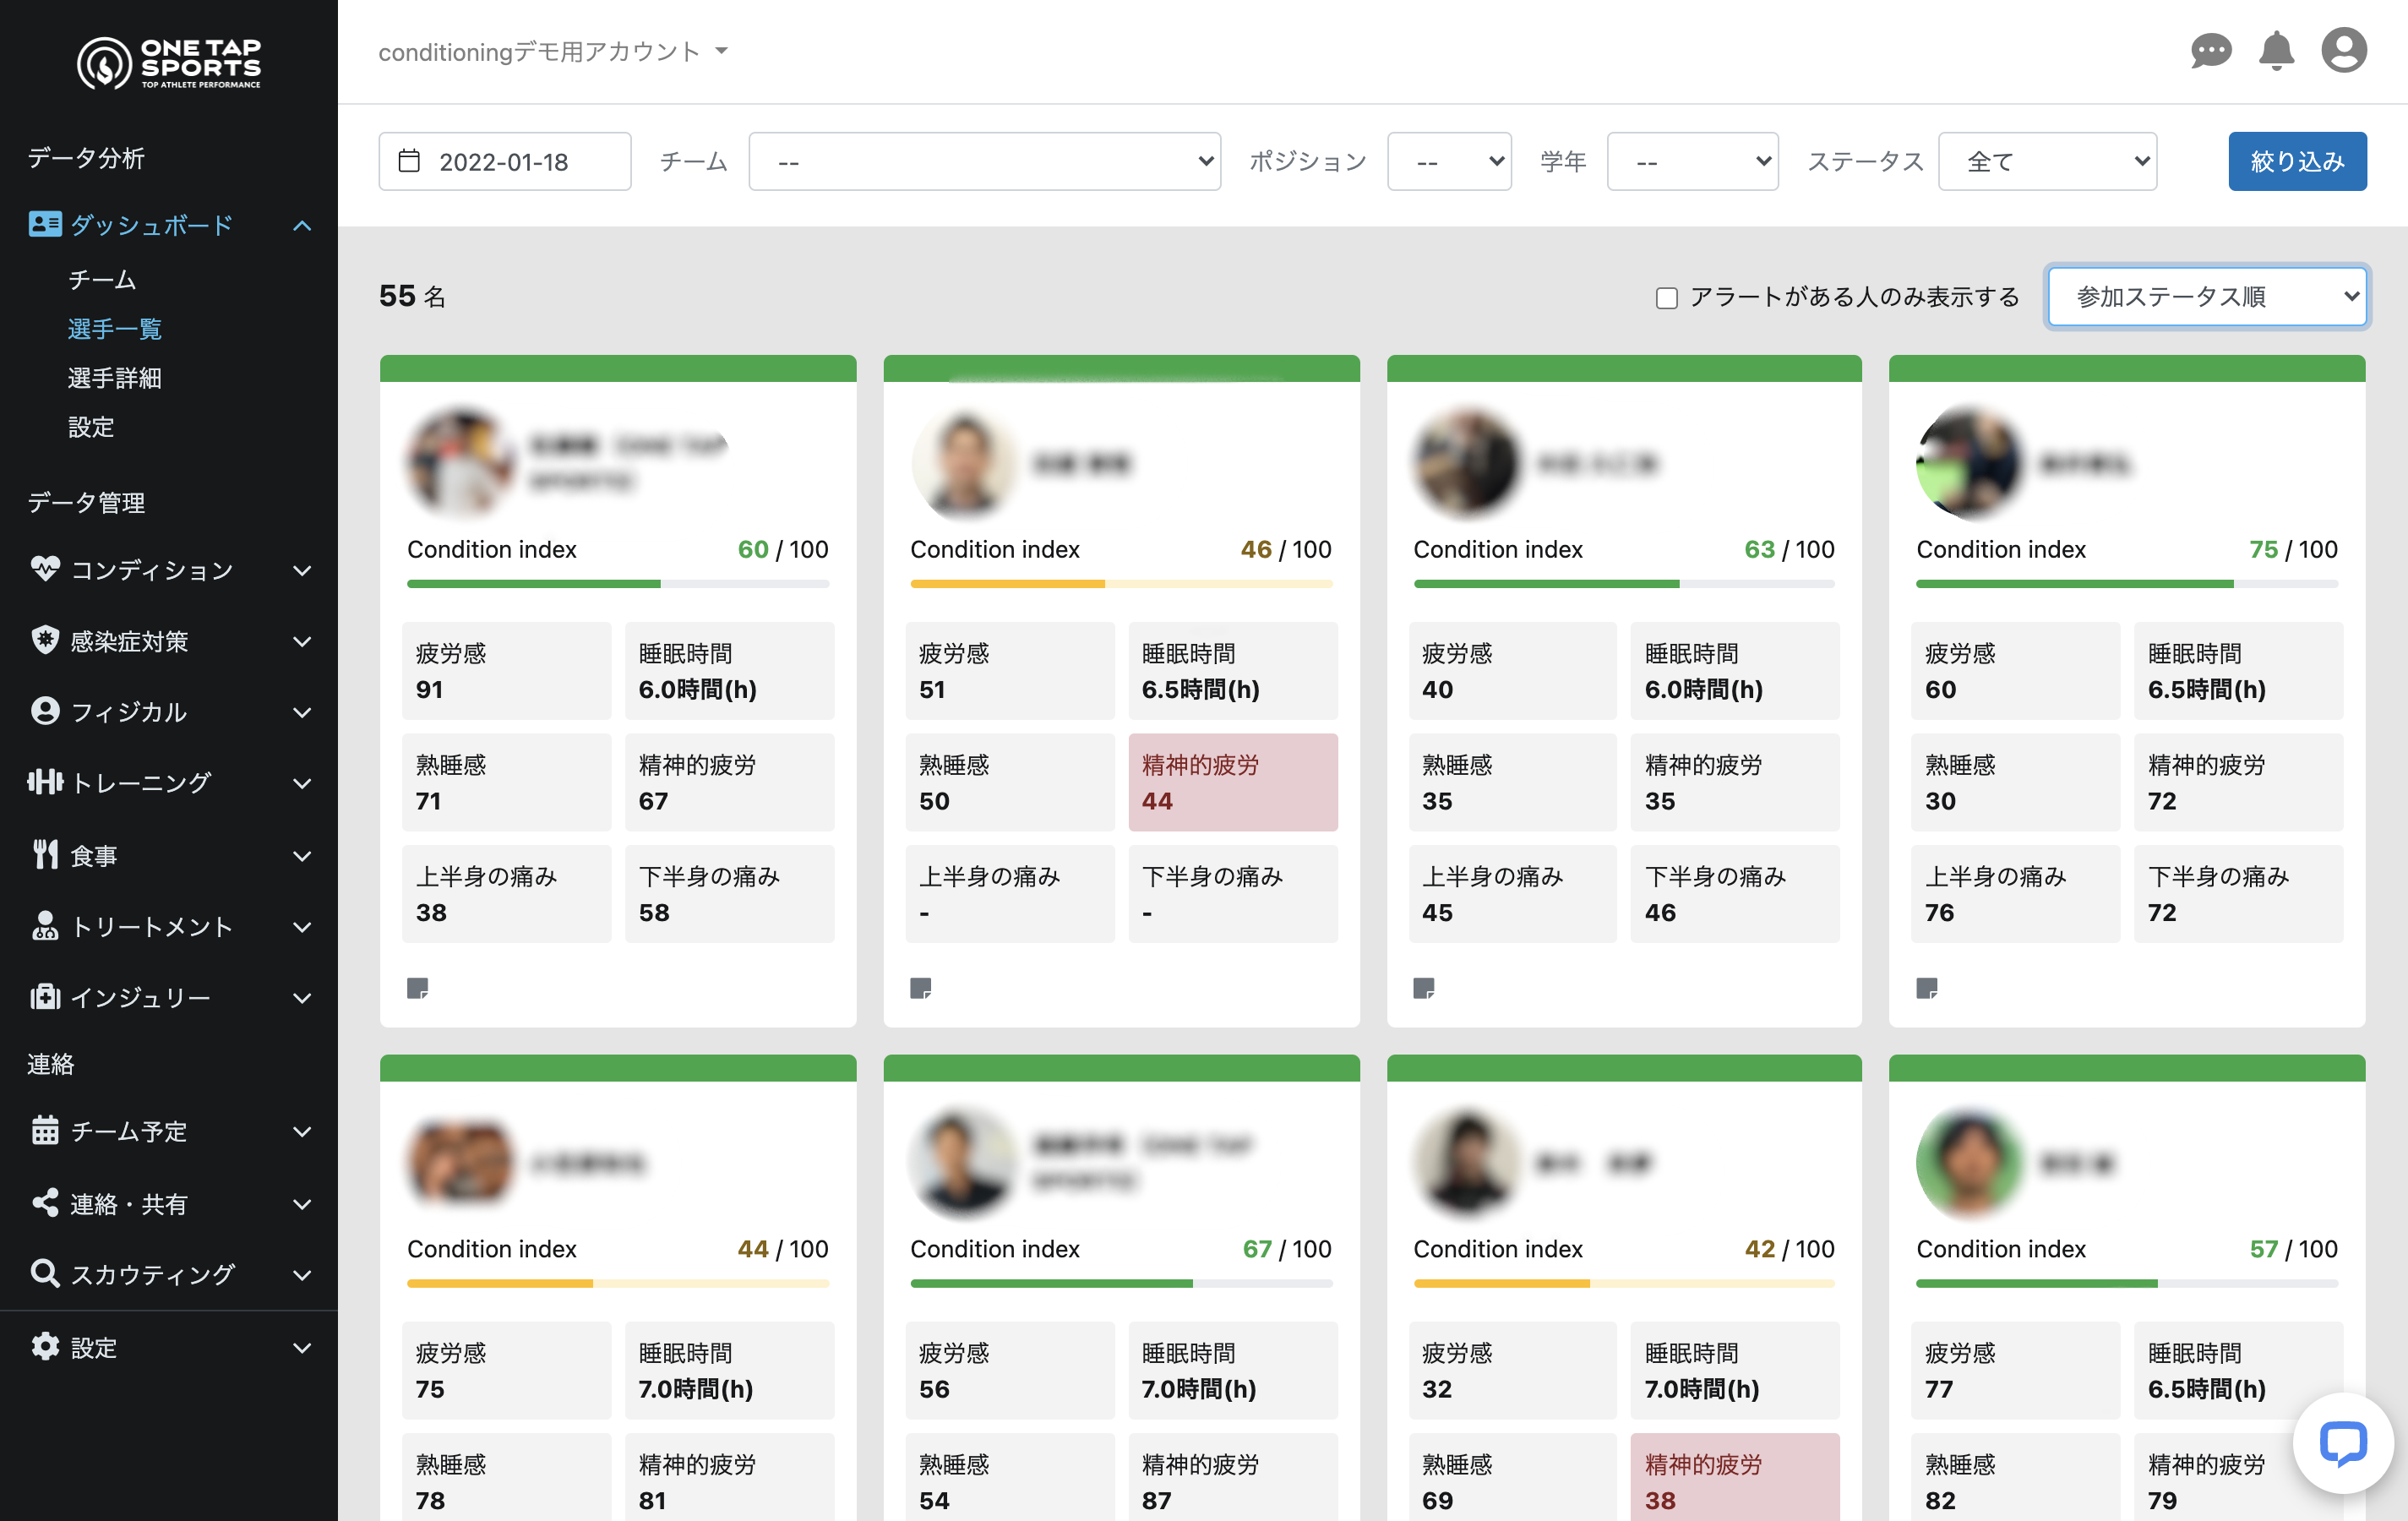Viewport: 2408px width, 1521px height.
Task: Open memo note icon on Condition index 46 card
Action: tap(921, 989)
